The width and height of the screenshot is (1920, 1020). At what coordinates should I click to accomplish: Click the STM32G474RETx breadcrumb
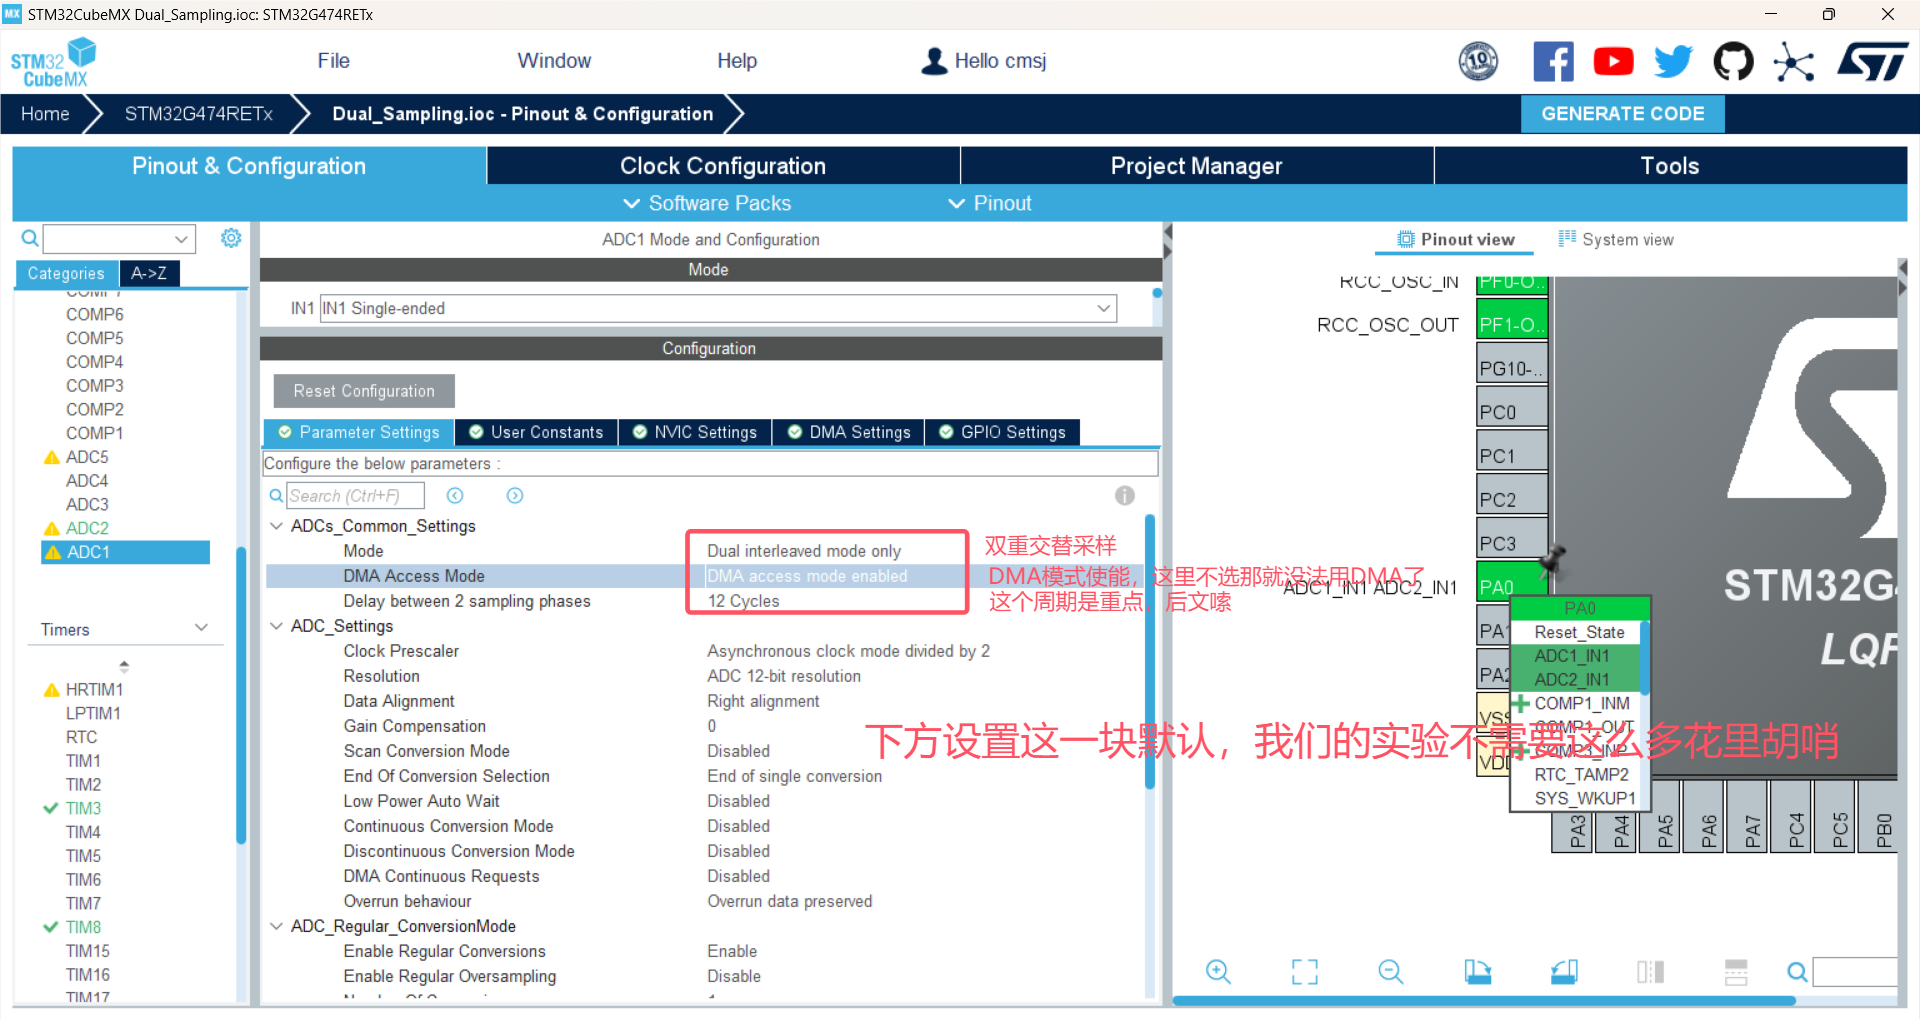coord(198,114)
